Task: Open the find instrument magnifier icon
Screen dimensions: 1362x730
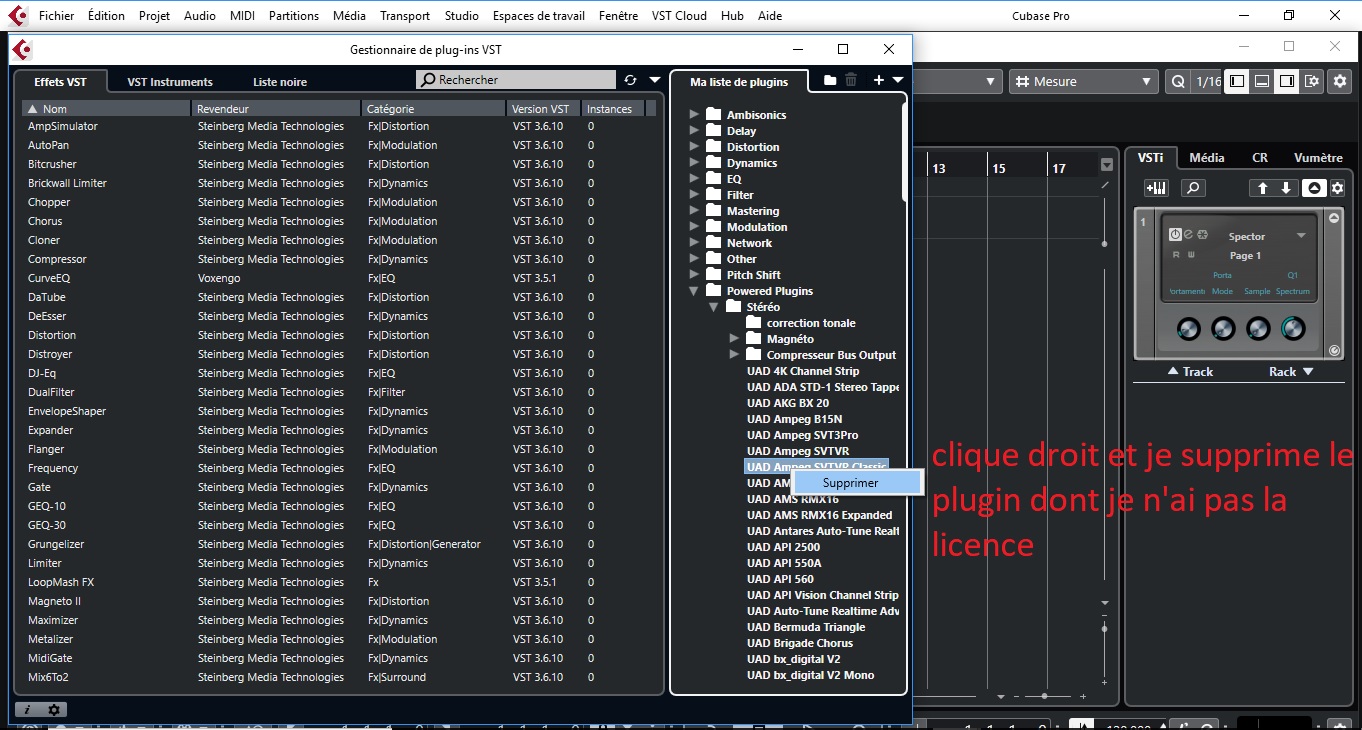Action: click(1193, 188)
